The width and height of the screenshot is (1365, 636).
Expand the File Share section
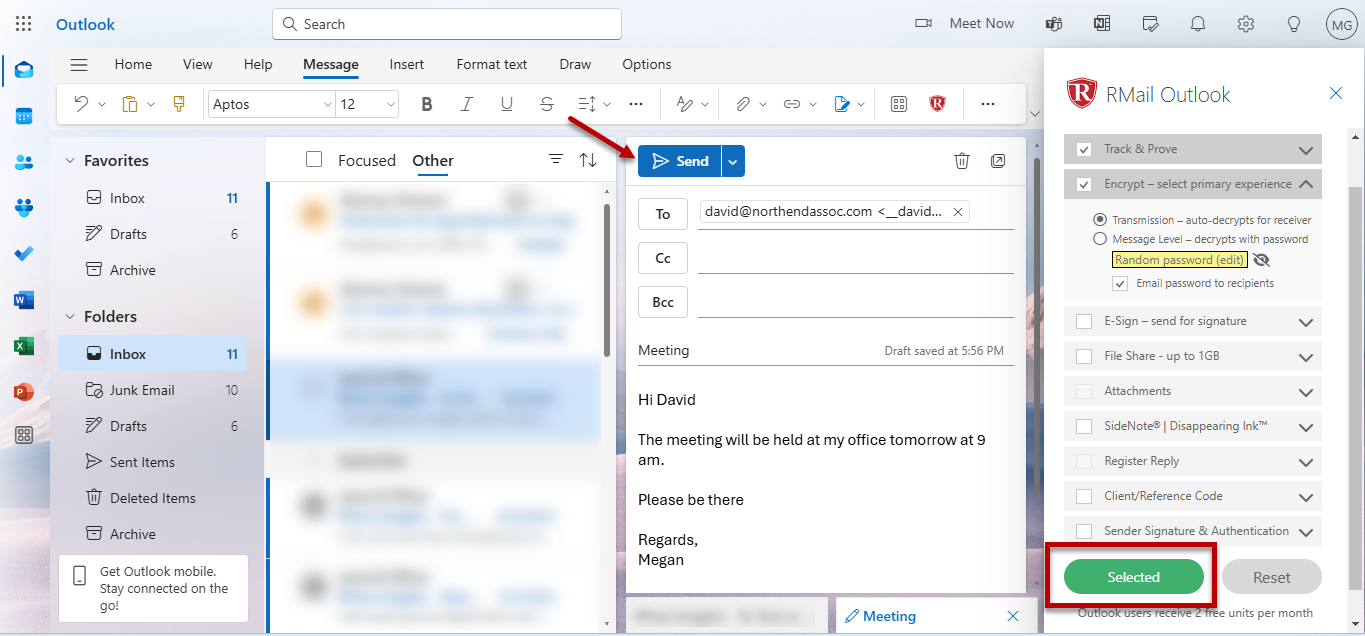click(x=1305, y=357)
